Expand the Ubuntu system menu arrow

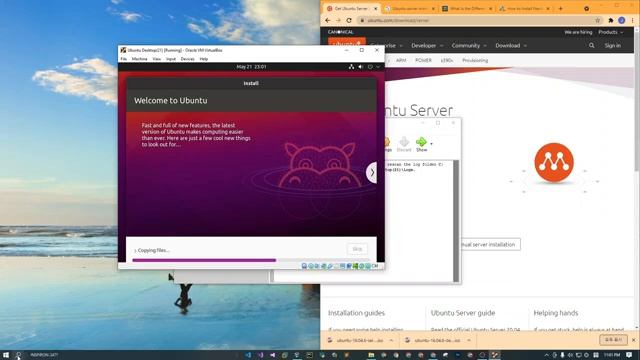click(x=378, y=67)
